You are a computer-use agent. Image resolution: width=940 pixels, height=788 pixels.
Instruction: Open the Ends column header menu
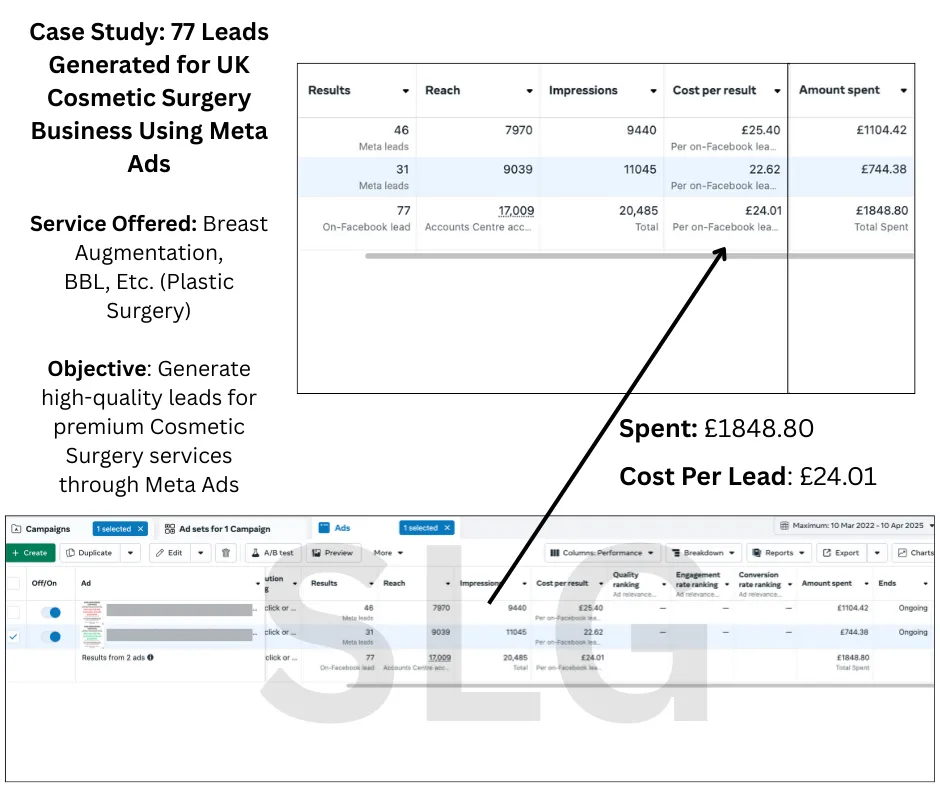coord(925,584)
